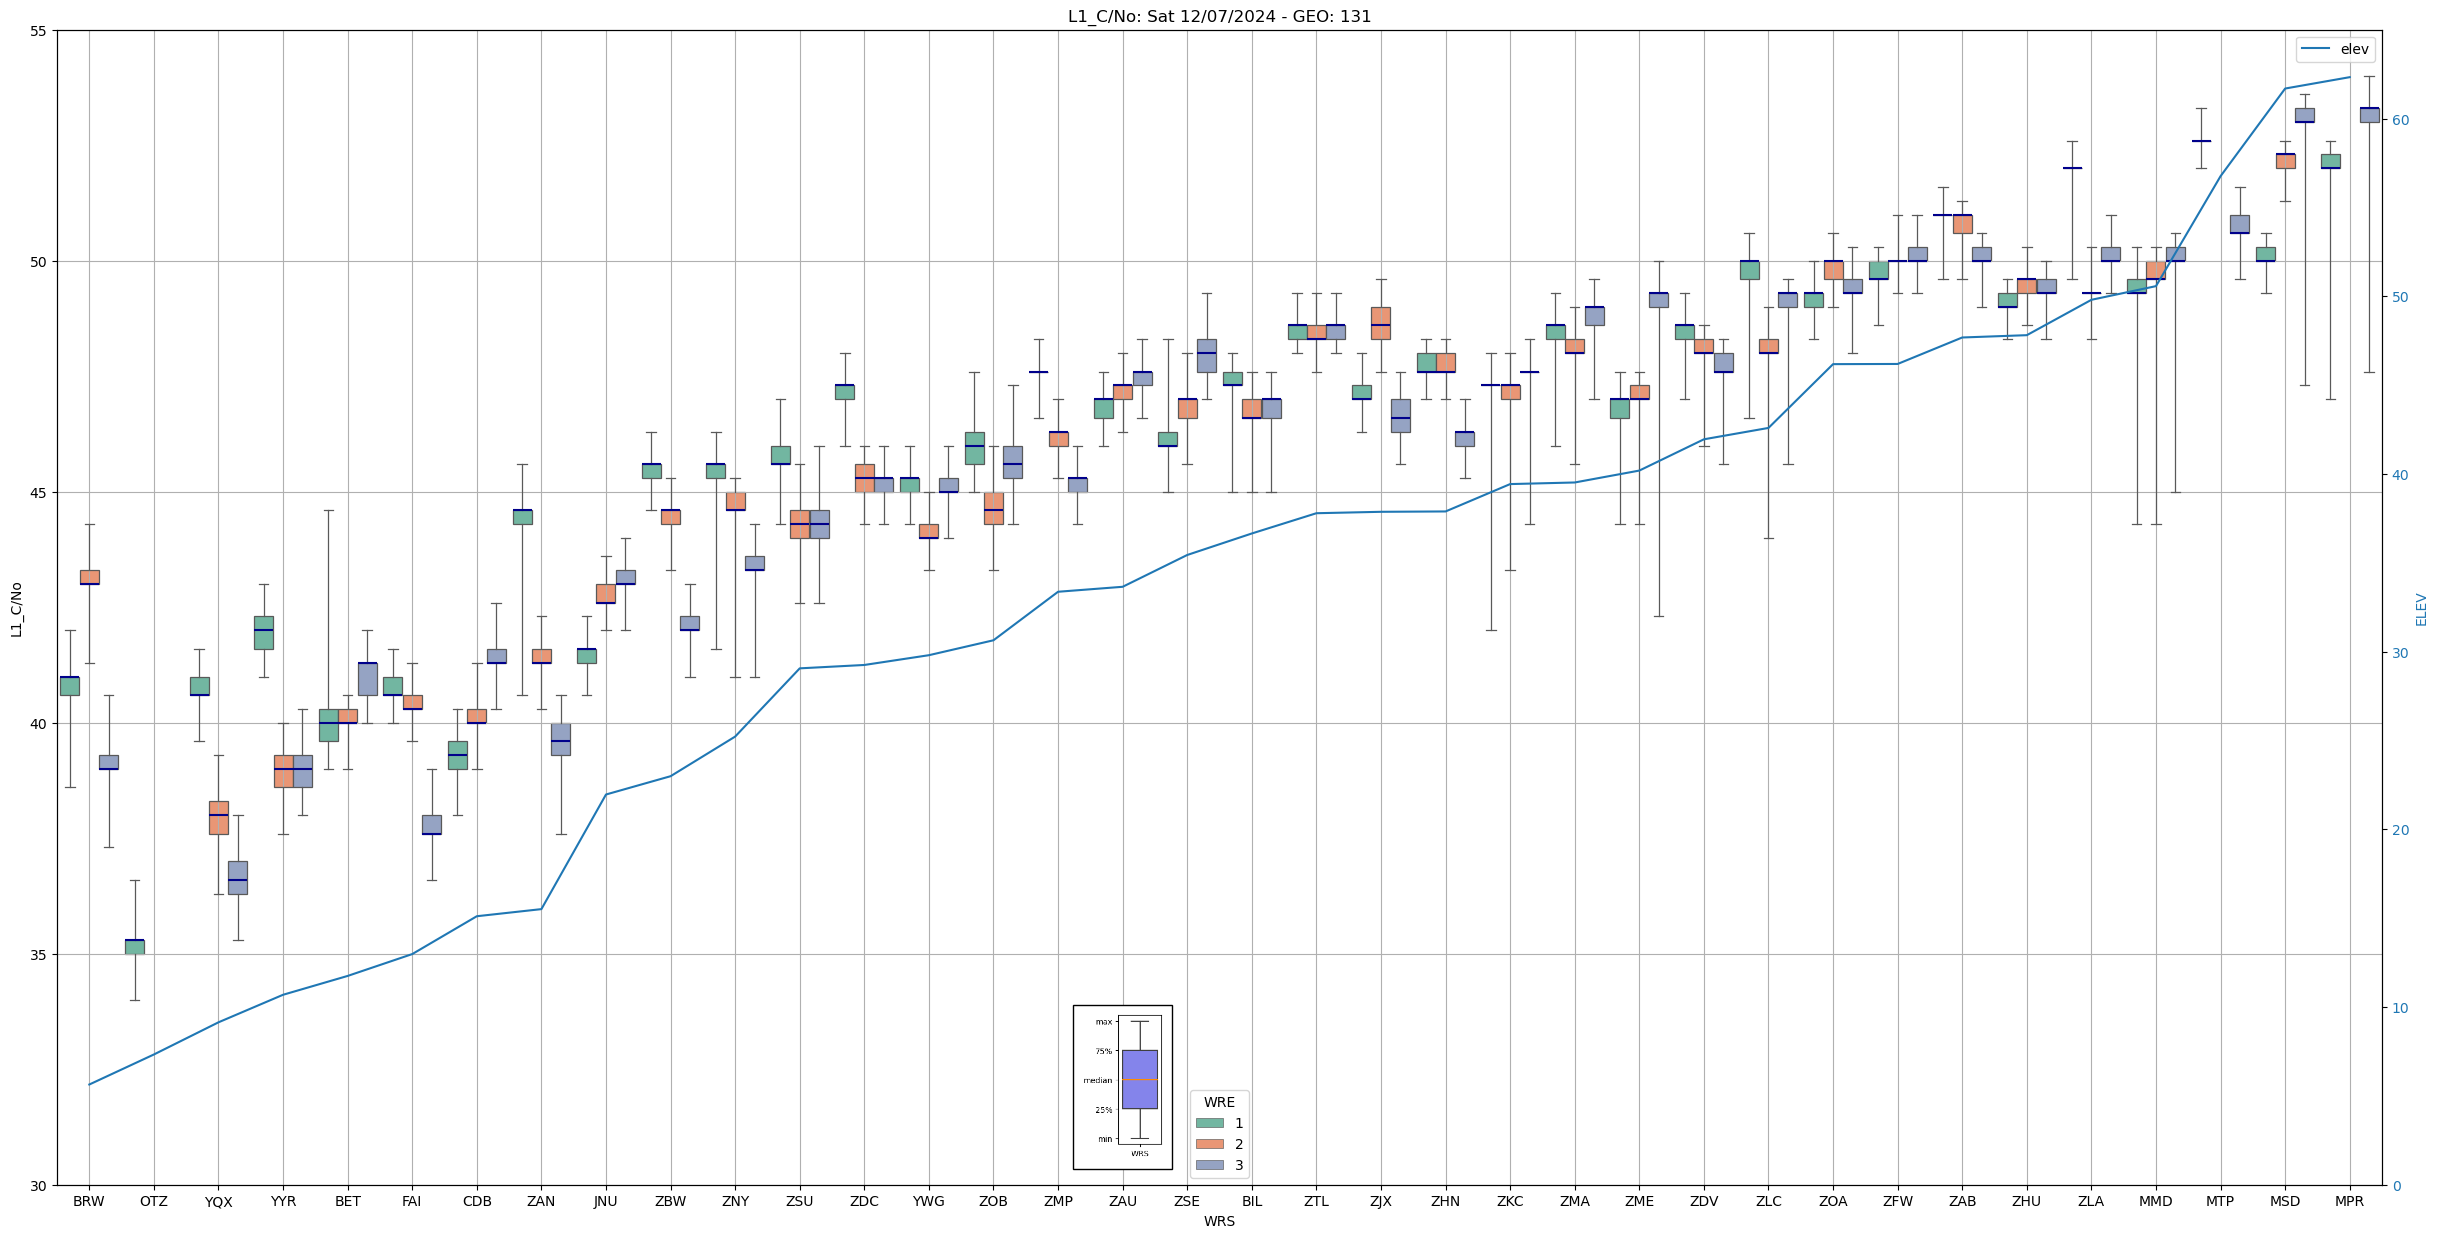This screenshot has width=2439, height=1238.
Task: Click the 0 tick on right axis
Action: point(2396,1186)
